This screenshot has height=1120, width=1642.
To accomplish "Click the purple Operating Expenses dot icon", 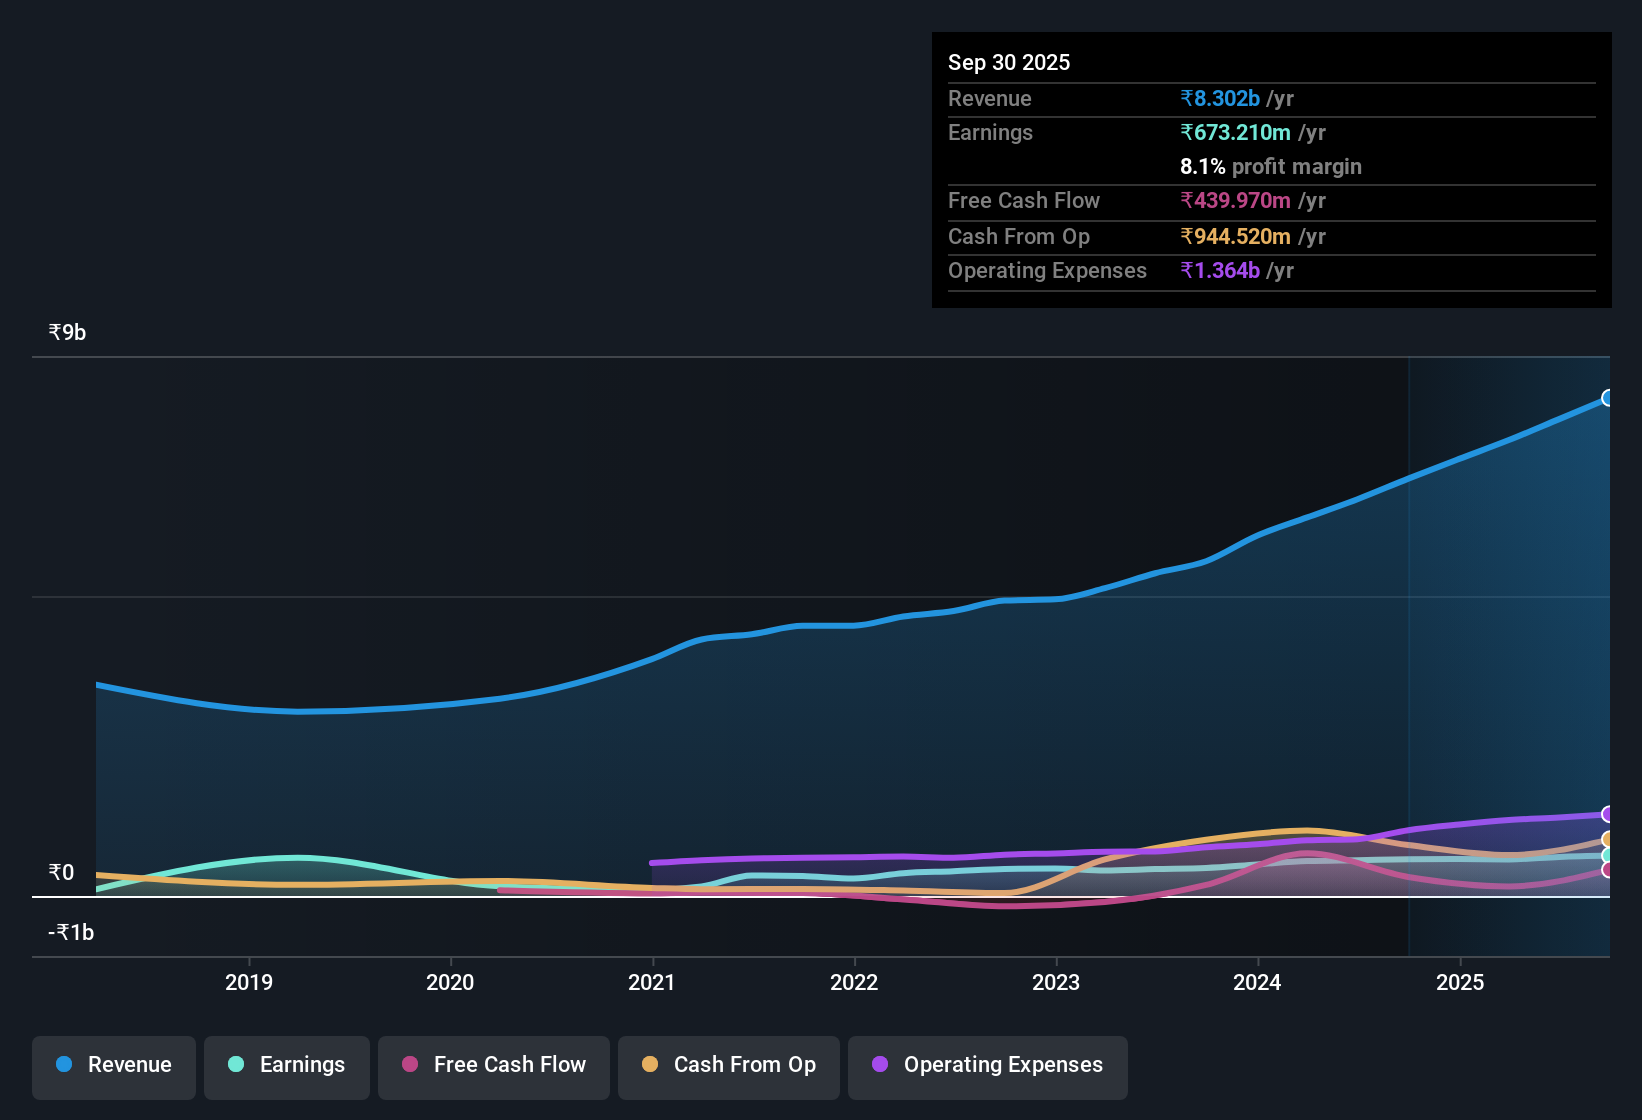I will point(880,1065).
